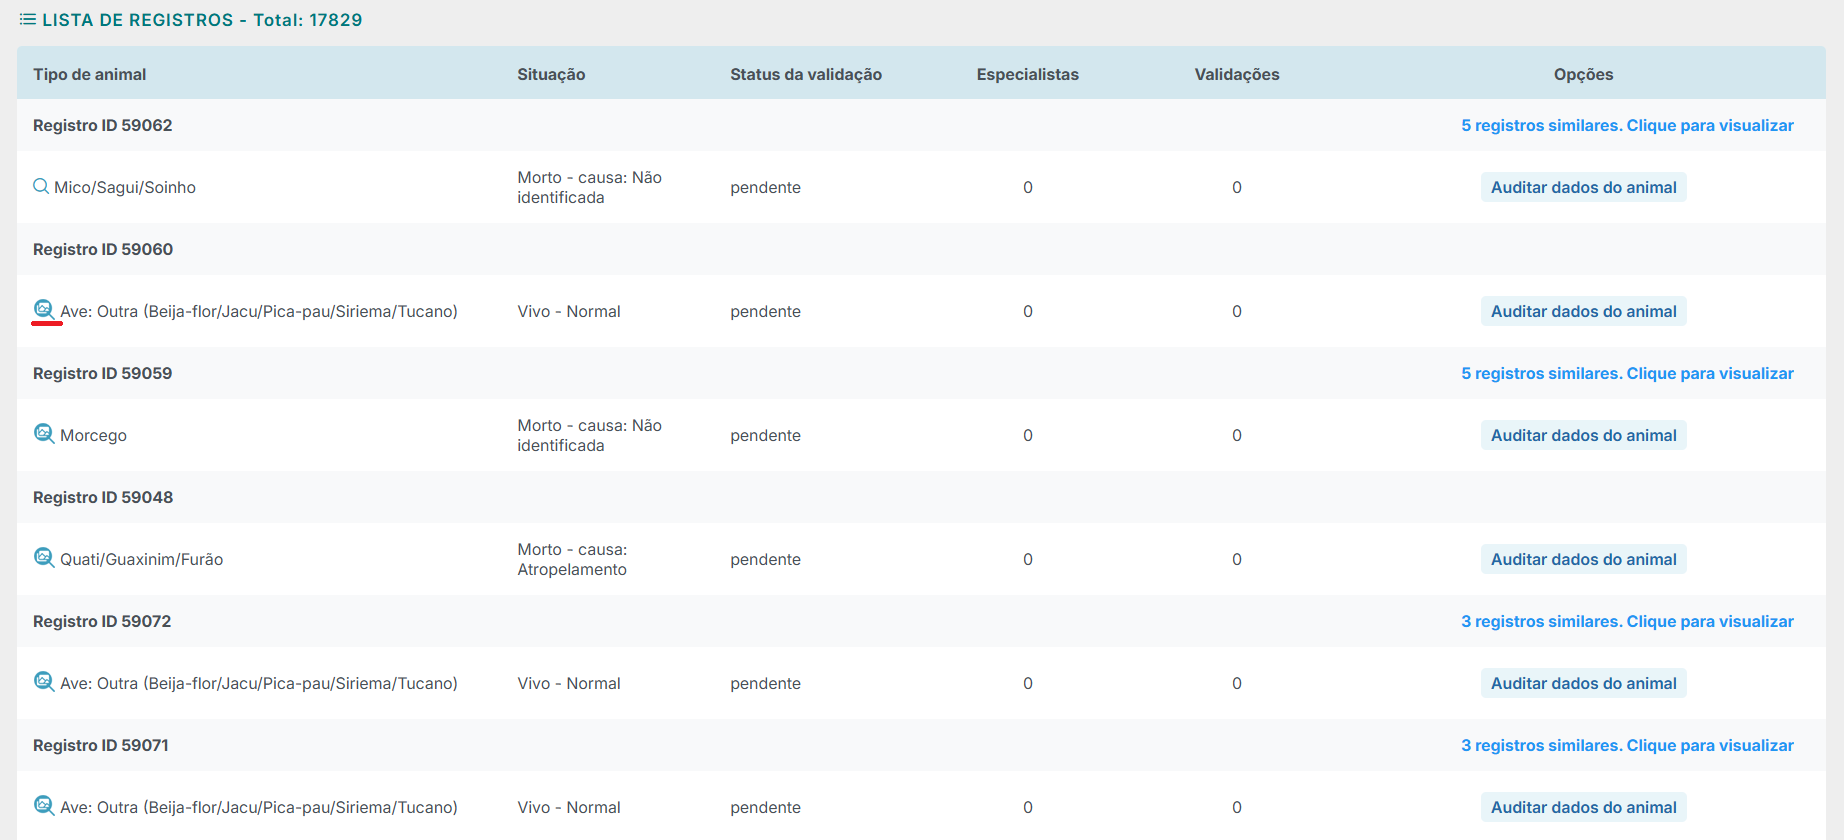The image size is (1844, 840).
Task: Open the image magnifier icon for Registro 59071
Action: click(x=44, y=806)
